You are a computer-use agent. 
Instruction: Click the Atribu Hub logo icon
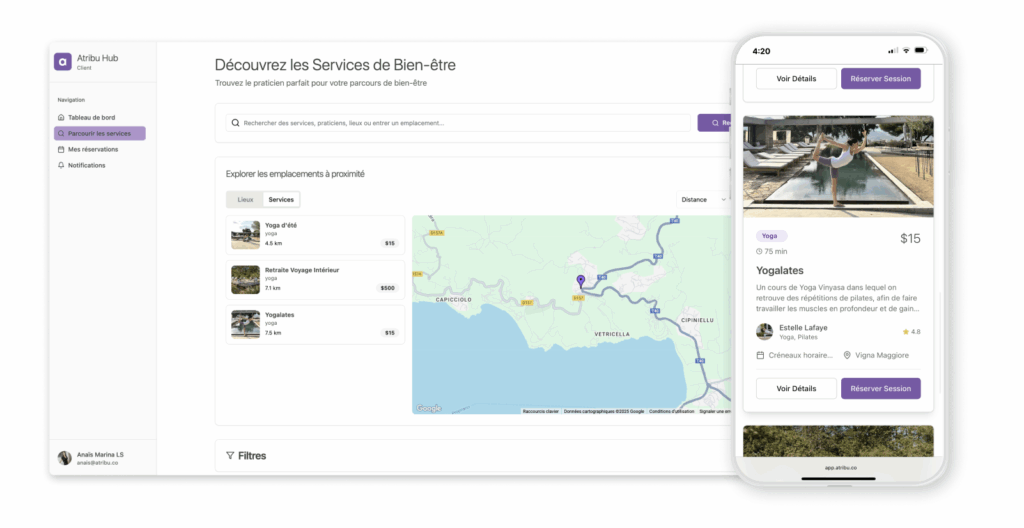(x=63, y=62)
